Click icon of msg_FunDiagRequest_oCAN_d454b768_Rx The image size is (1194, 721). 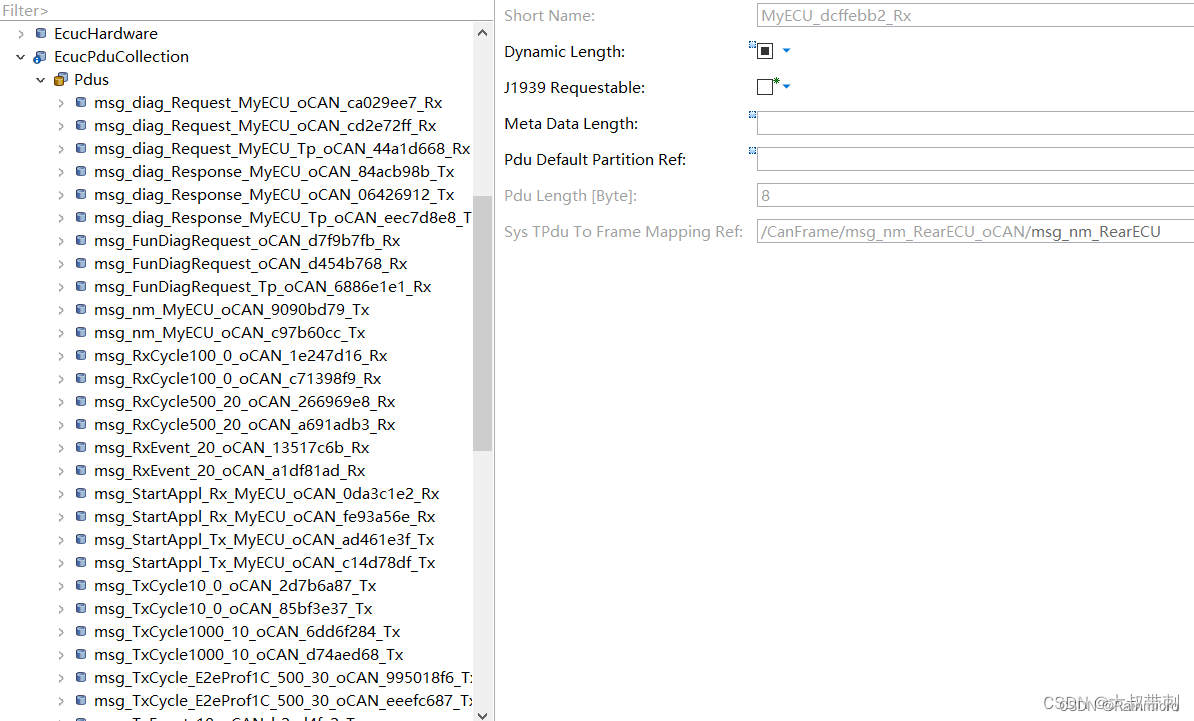tap(81, 263)
